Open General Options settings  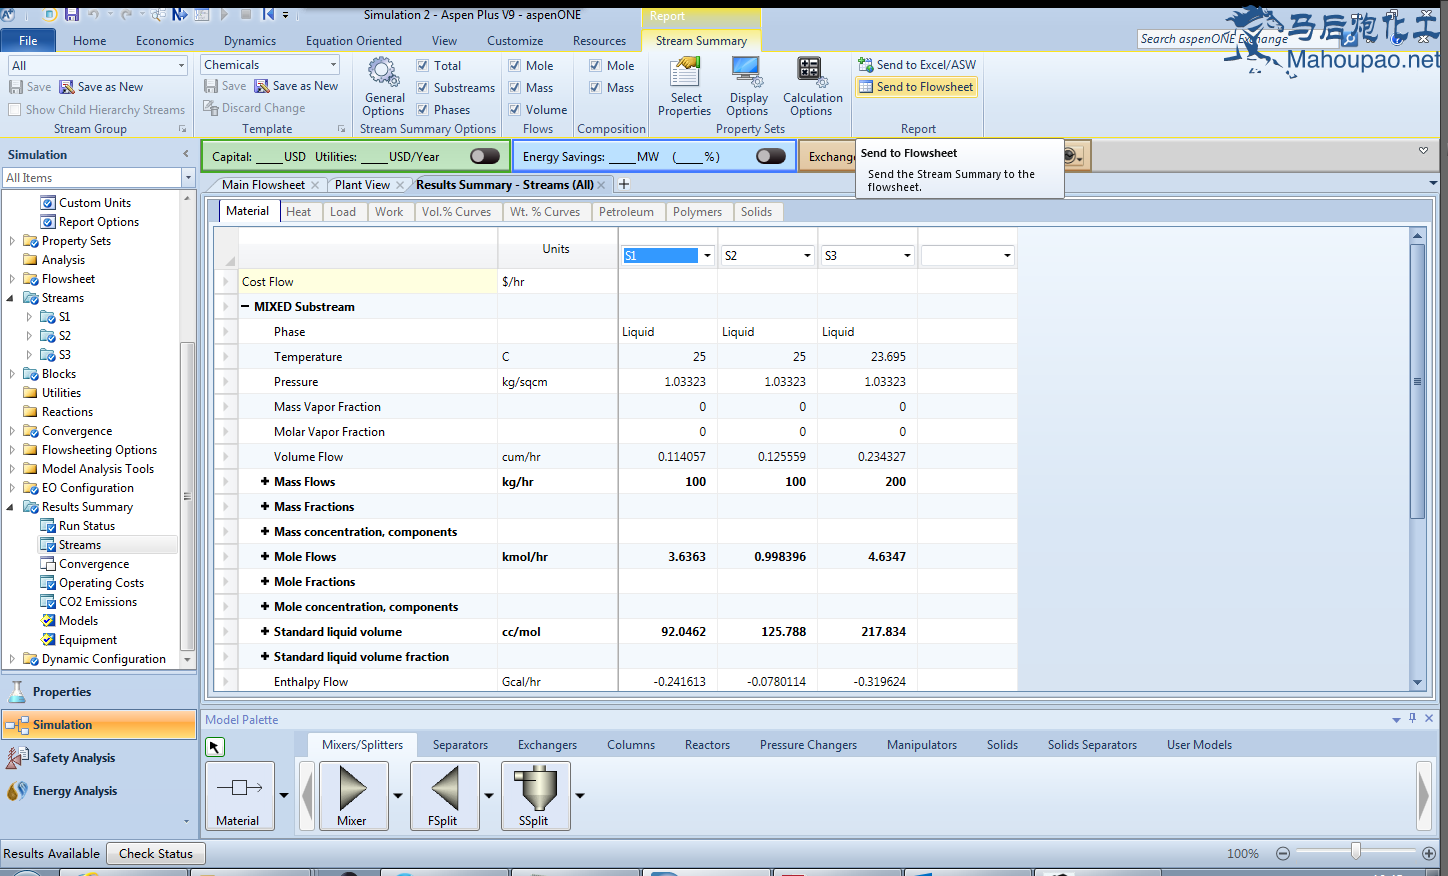click(x=384, y=87)
